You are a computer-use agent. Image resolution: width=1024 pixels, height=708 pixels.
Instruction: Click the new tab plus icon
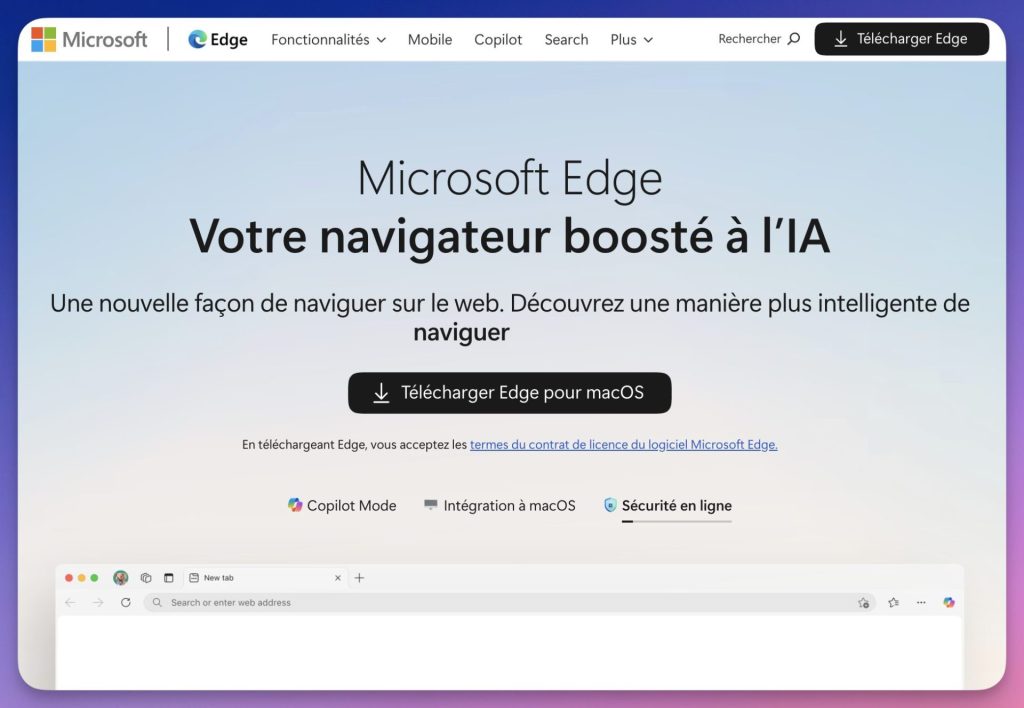tap(360, 578)
